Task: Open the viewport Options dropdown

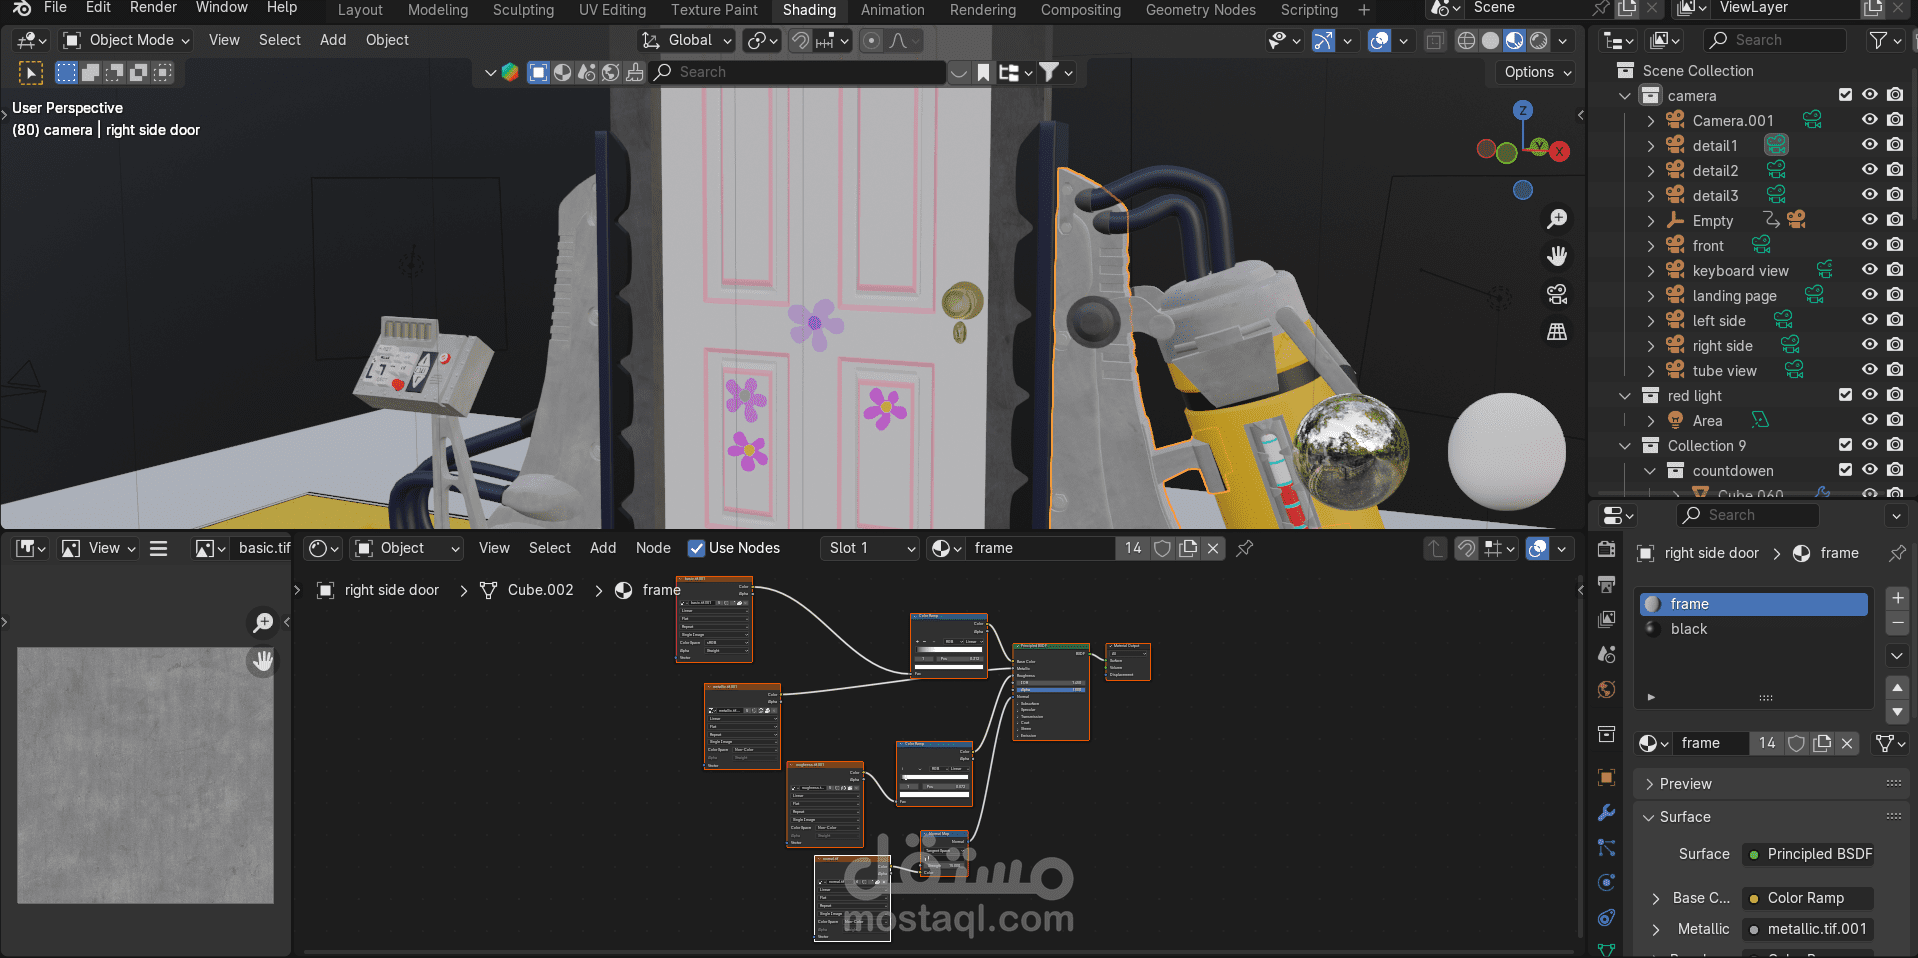Action: [x=1538, y=72]
